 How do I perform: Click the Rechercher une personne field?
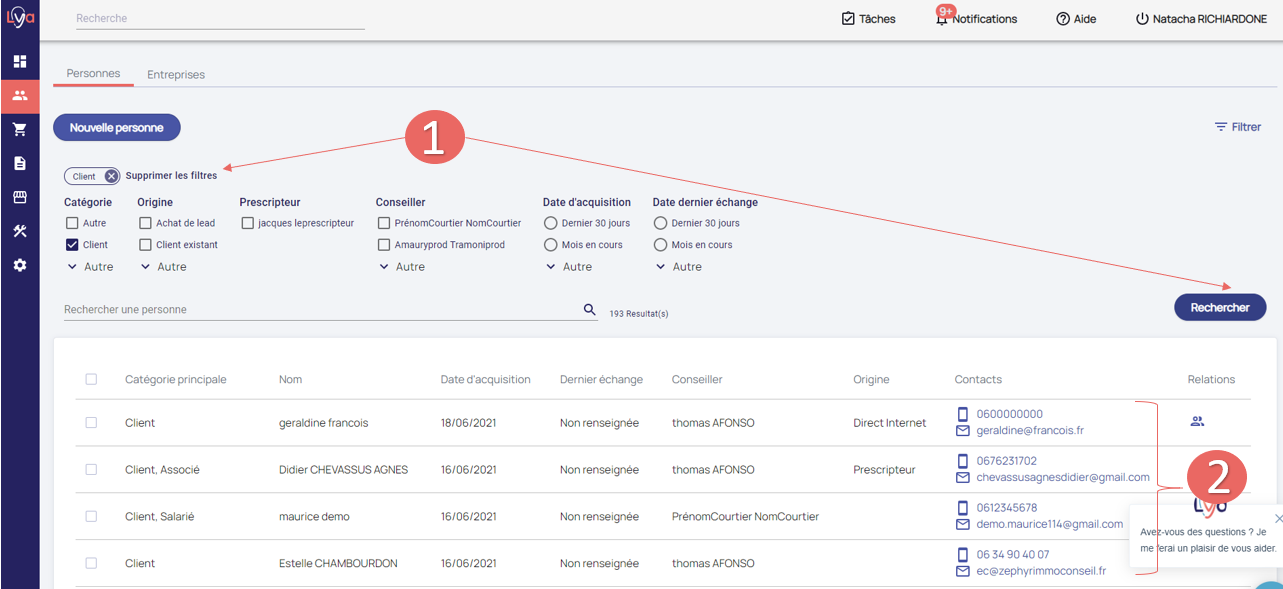[x=320, y=310]
